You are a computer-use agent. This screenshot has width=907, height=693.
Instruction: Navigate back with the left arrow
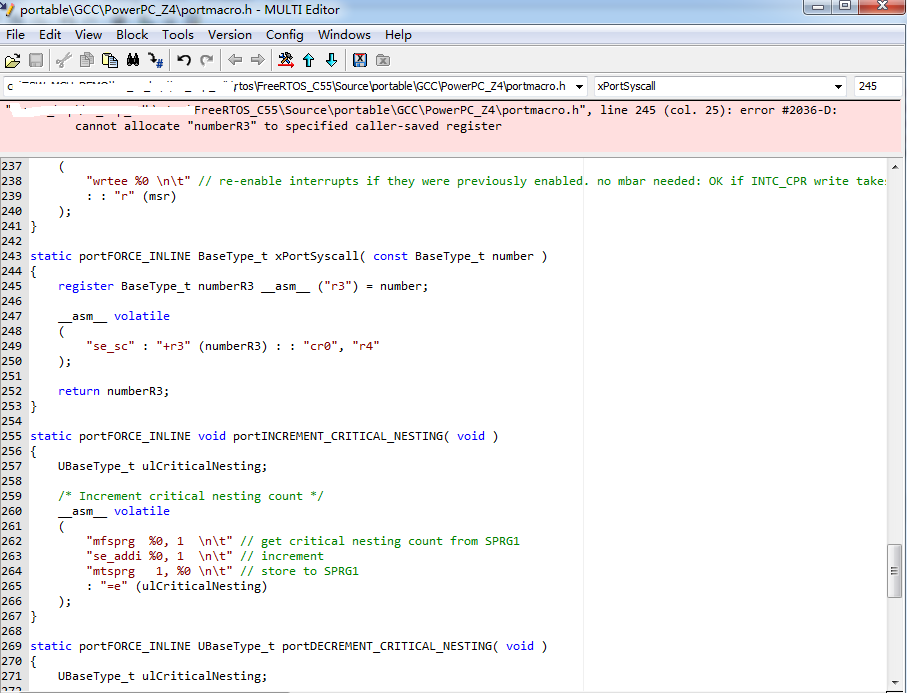235,60
